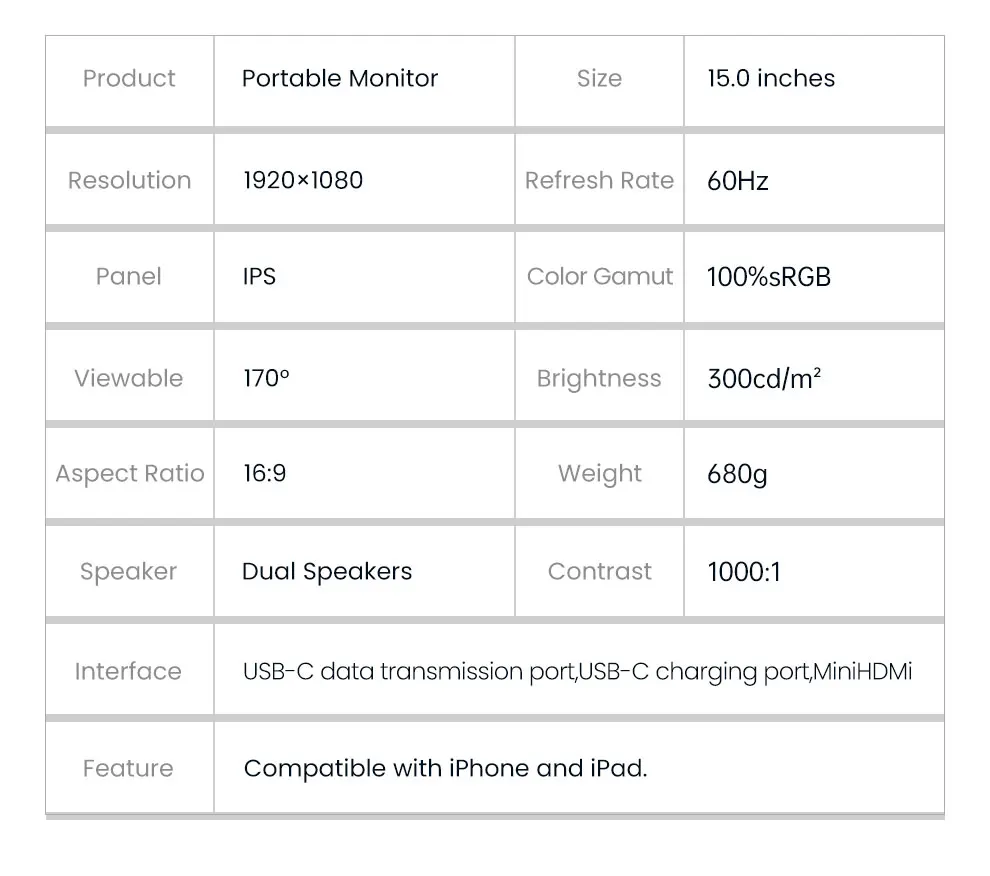Viewport: 990px width, 876px height.
Task: Click the 300cd/m² brightness value
Action: click(x=764, y=379)
